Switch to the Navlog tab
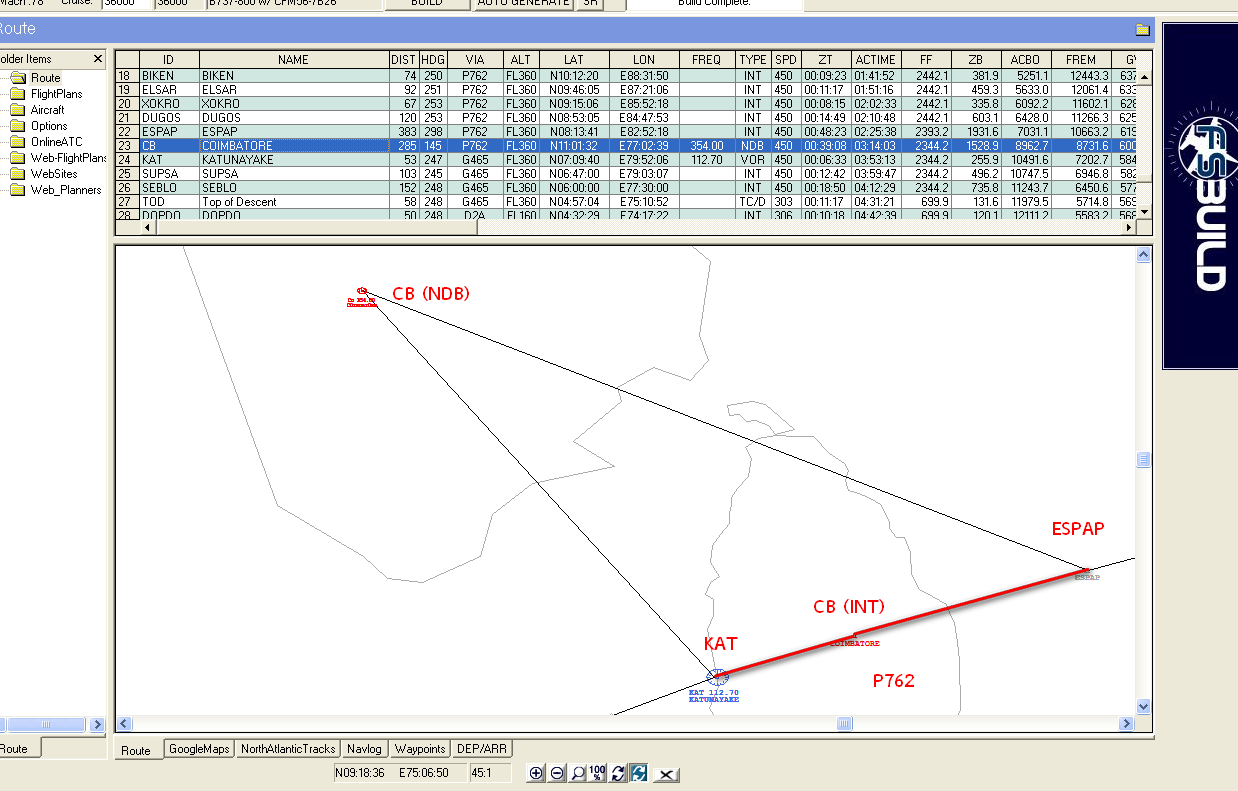Screen dimensions: 1238x791 365,749
